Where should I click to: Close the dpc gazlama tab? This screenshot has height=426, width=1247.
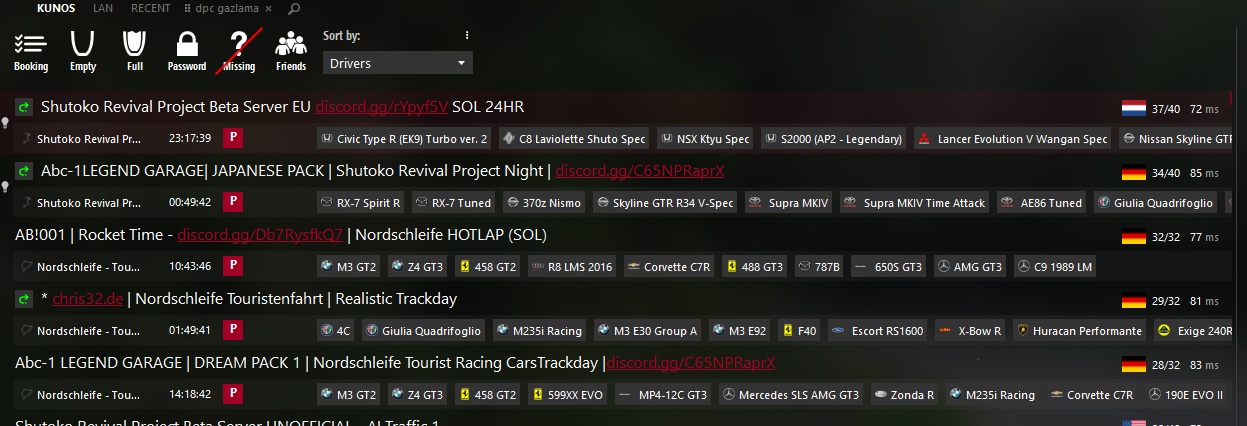pos(269,8)
